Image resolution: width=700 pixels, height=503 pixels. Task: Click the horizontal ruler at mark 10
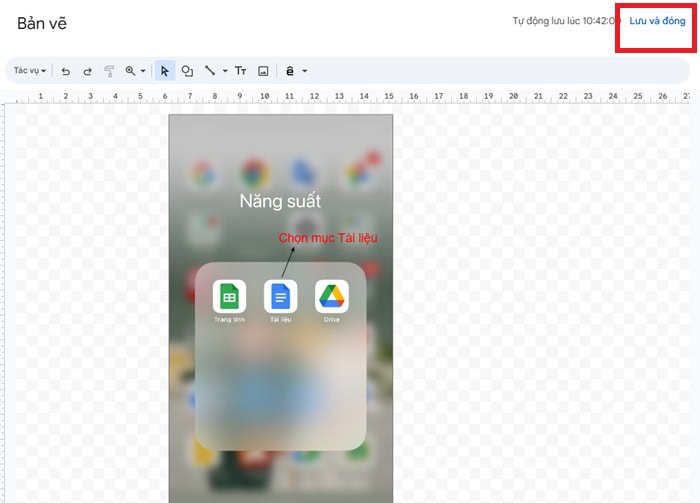[x=265, y=96]
